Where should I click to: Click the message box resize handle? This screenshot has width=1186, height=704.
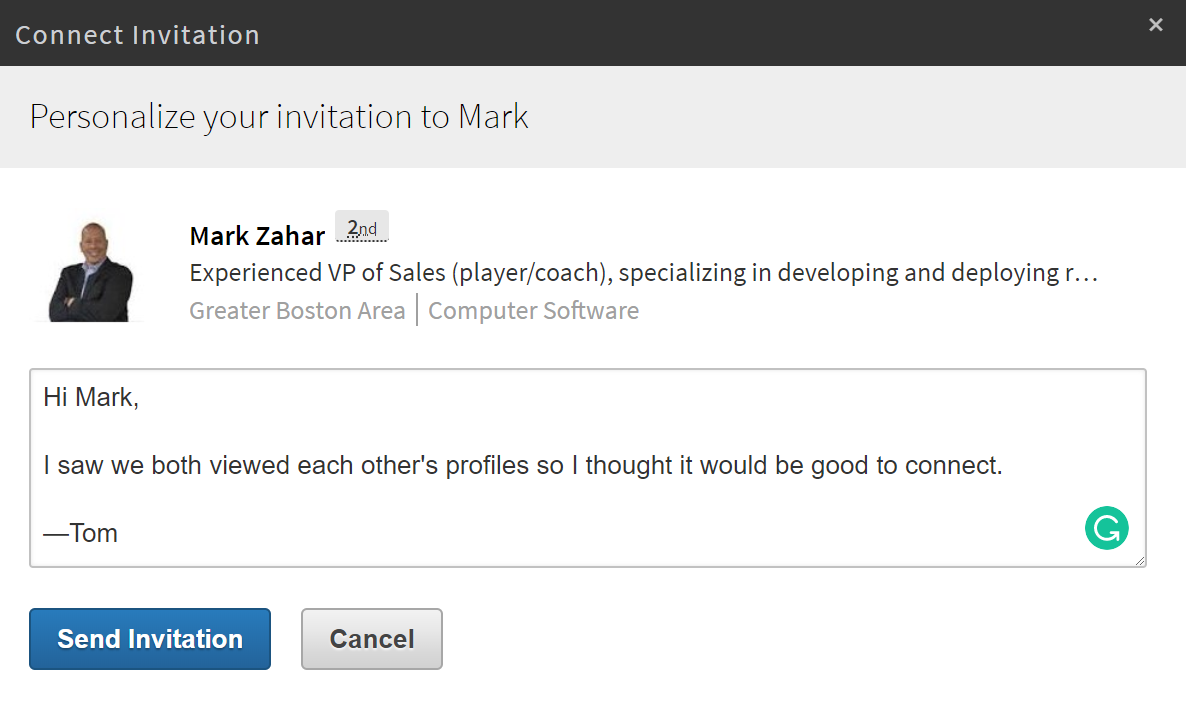coord(1139,560)
